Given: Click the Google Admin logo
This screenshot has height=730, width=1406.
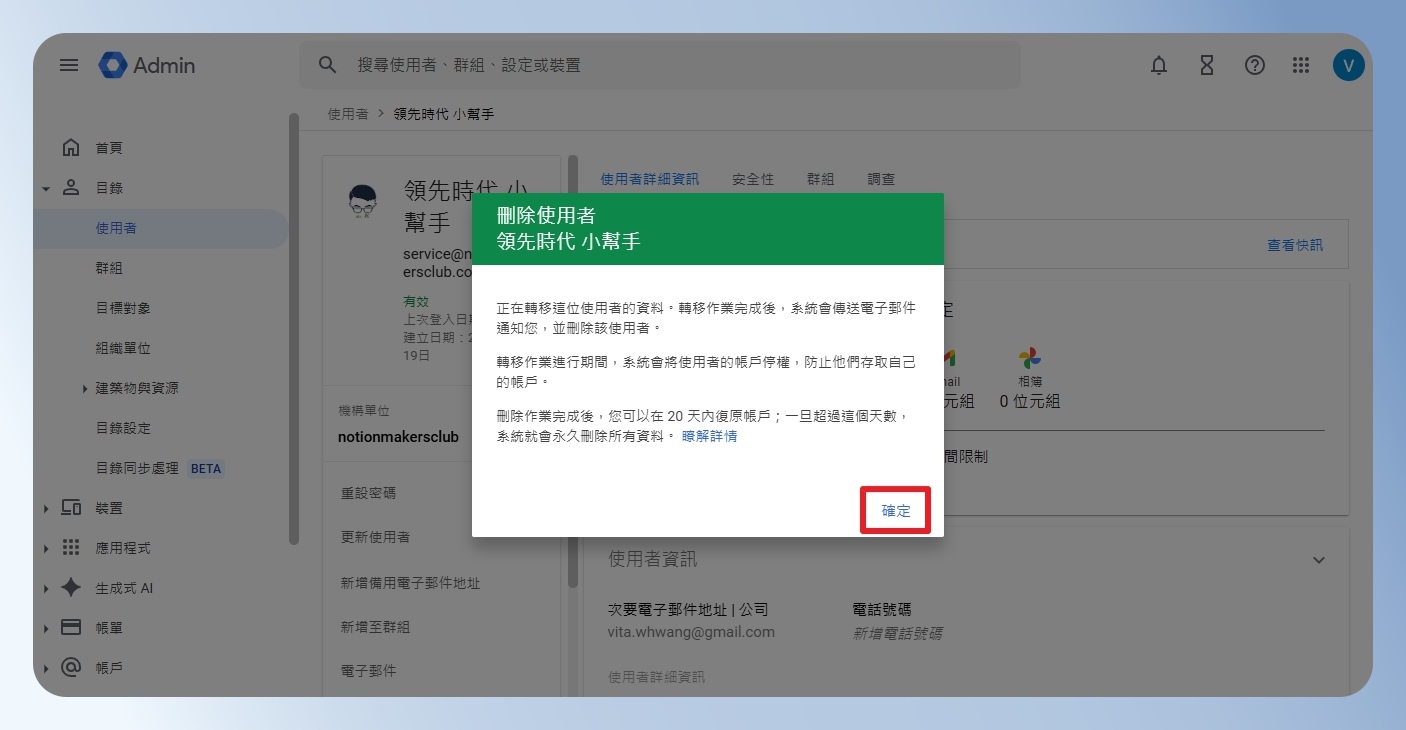Looking at the screenshot, I should coord(147,65).
